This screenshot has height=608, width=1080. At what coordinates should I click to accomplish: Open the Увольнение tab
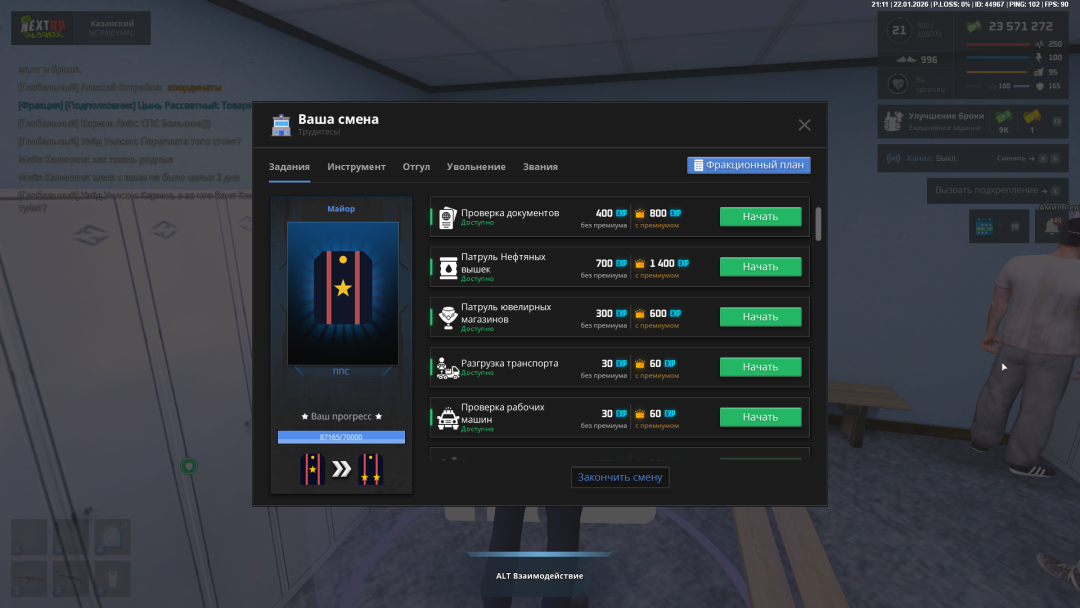pos(476,167)
